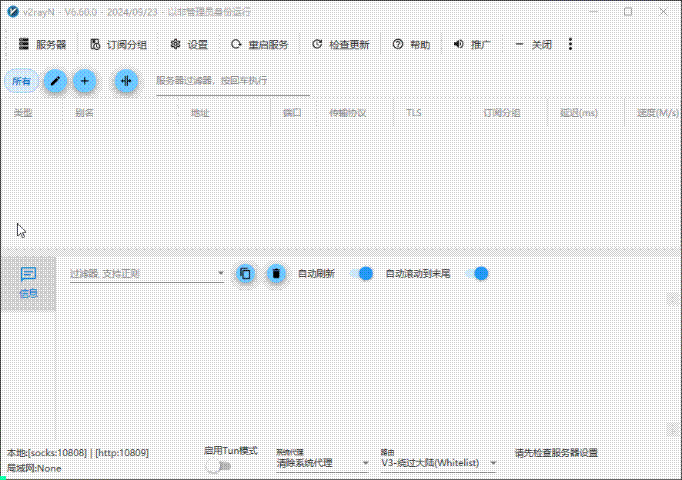Click the 推广 speaker item
Viewport: 682px width, 480px height.
[x=472, y=44]
